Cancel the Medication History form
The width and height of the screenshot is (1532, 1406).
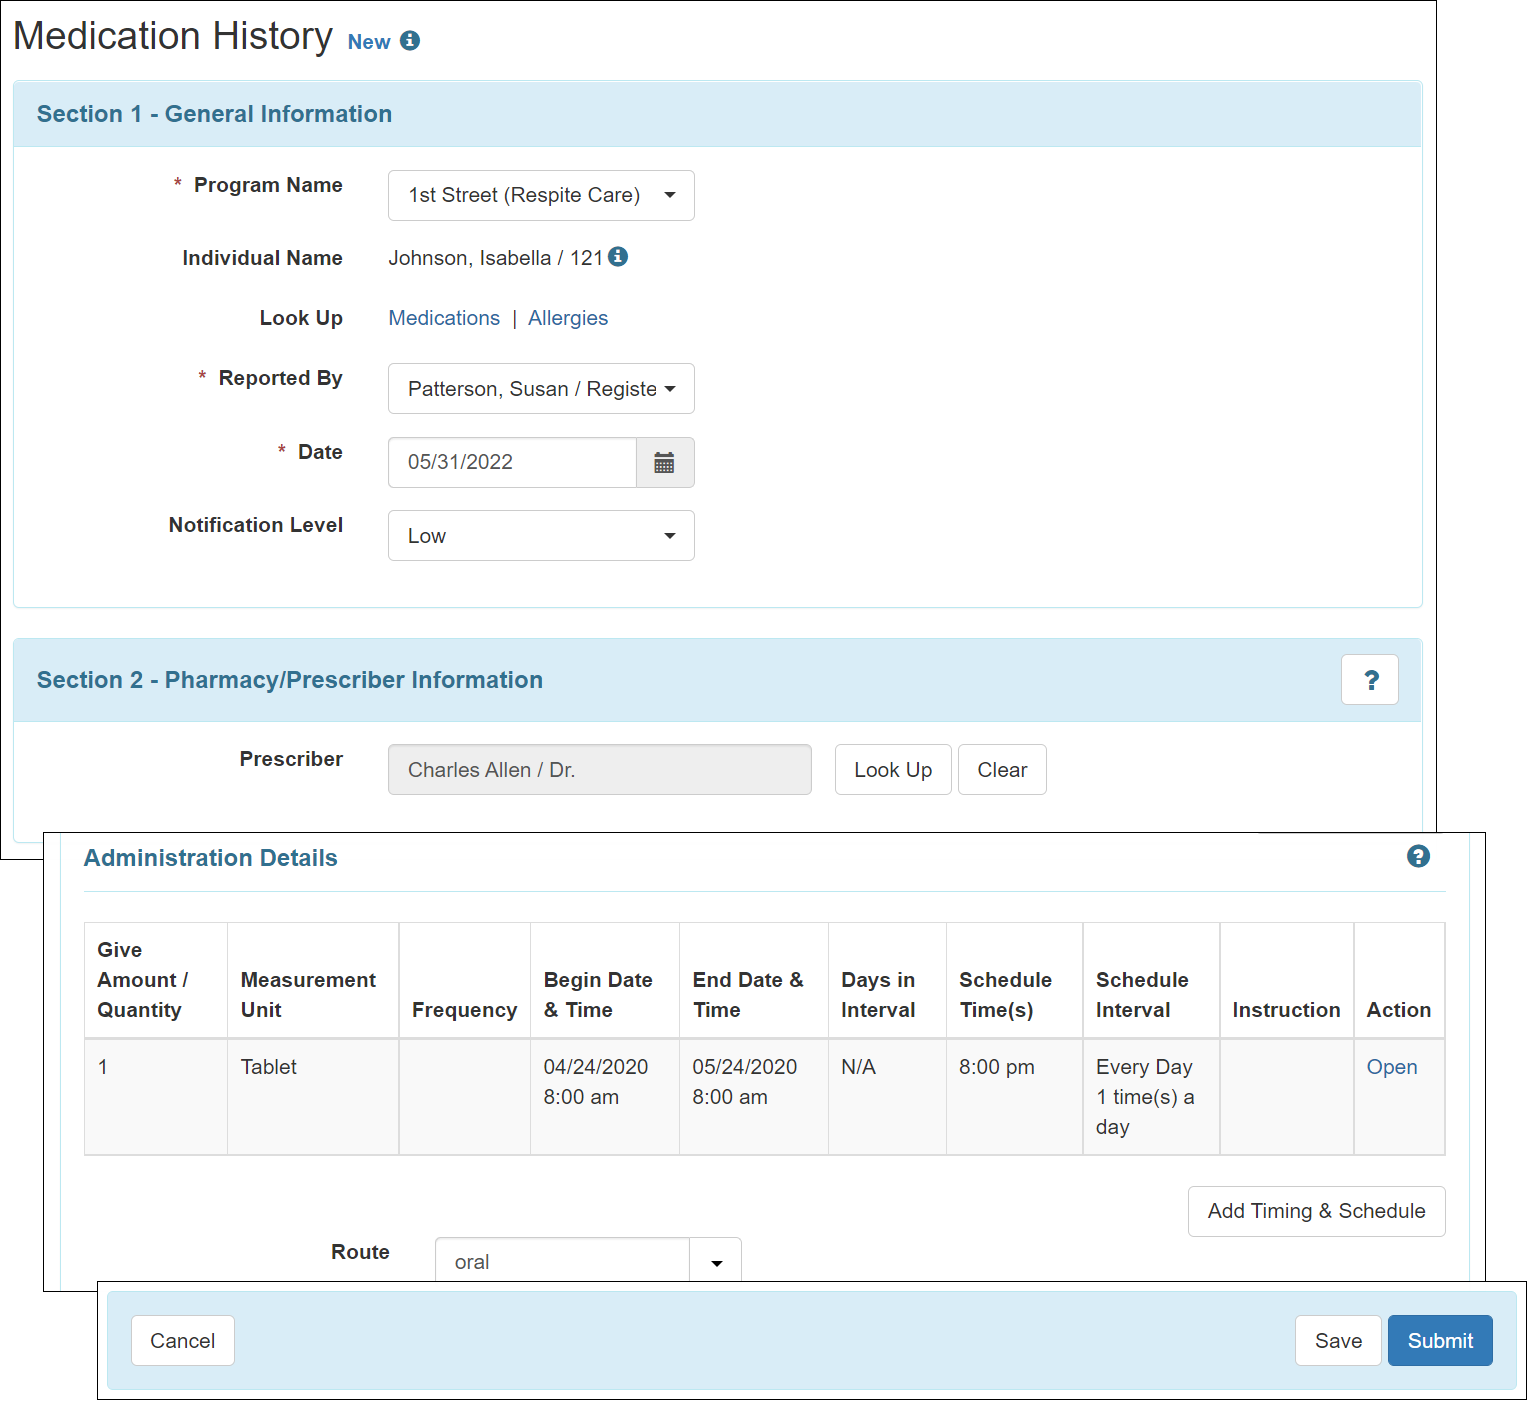pos(182,1340)
